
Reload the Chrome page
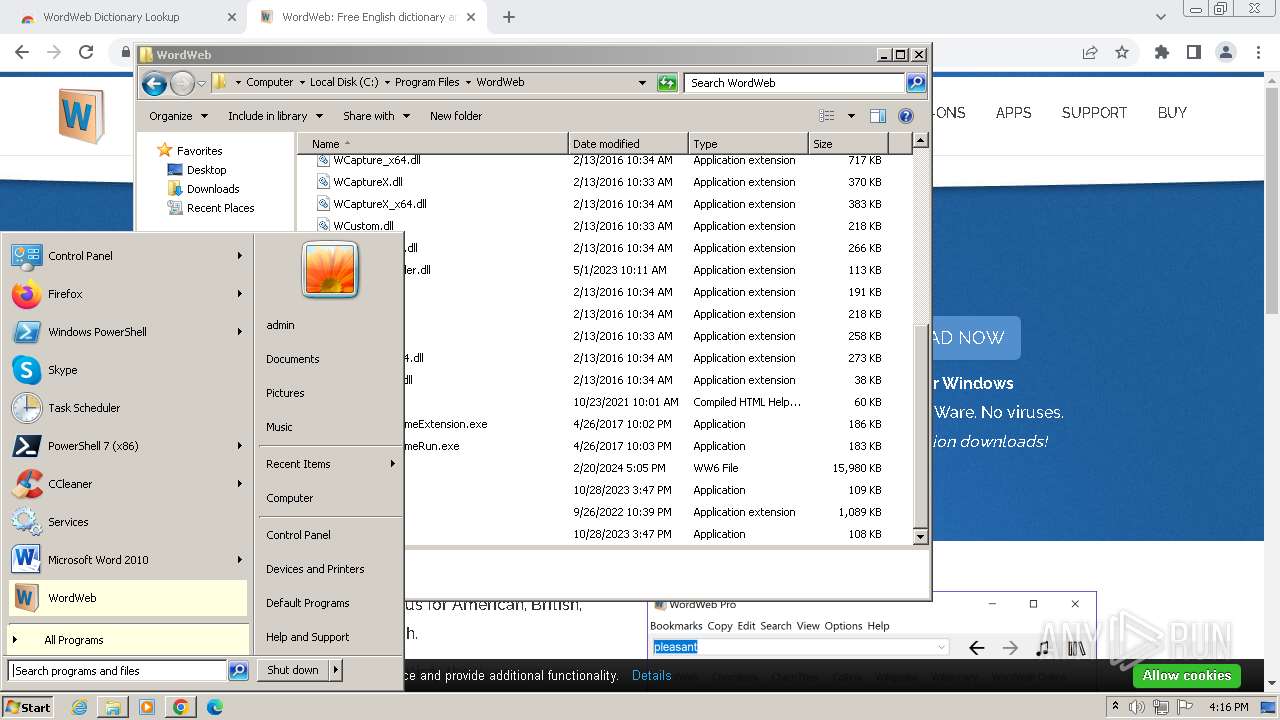point(86,52)
